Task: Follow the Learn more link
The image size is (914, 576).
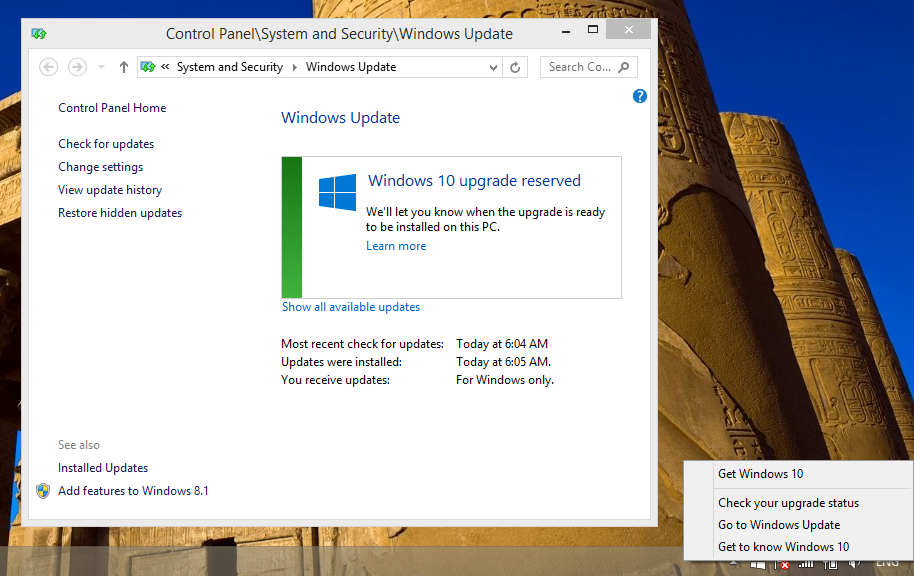Action: (x=396, y=246)
